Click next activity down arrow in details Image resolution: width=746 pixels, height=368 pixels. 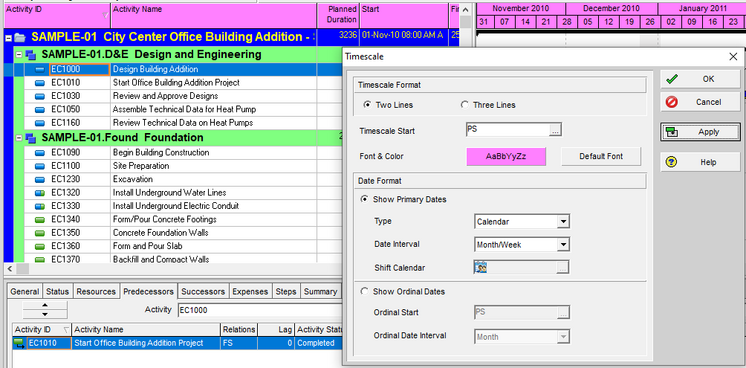click(45, 314)
